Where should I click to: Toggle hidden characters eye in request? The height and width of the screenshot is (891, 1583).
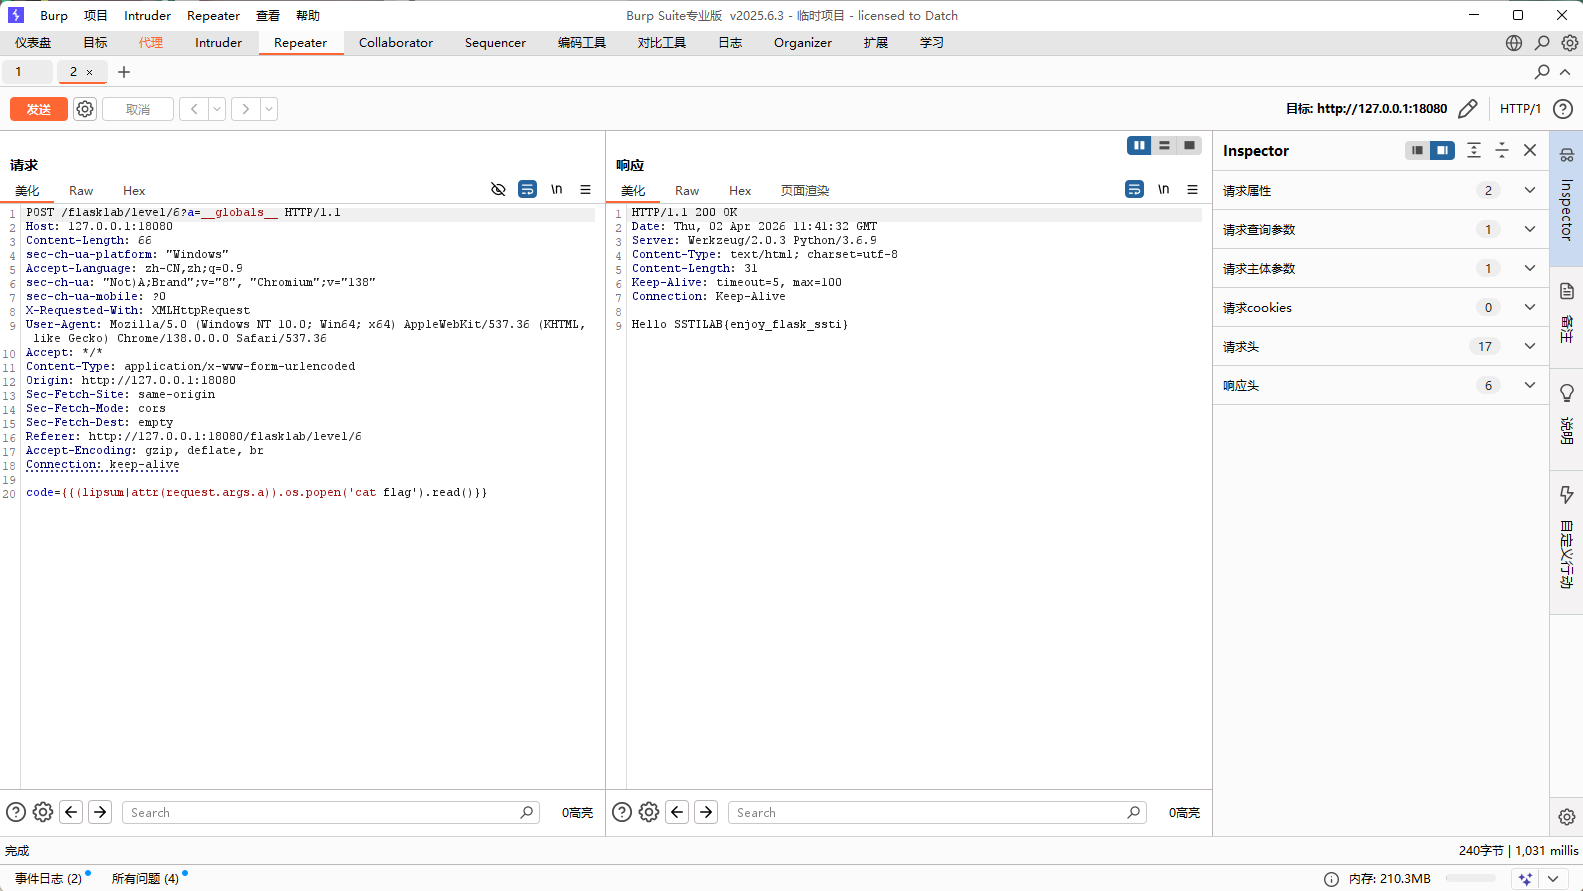pyautogui.click(x=498, y=189)
